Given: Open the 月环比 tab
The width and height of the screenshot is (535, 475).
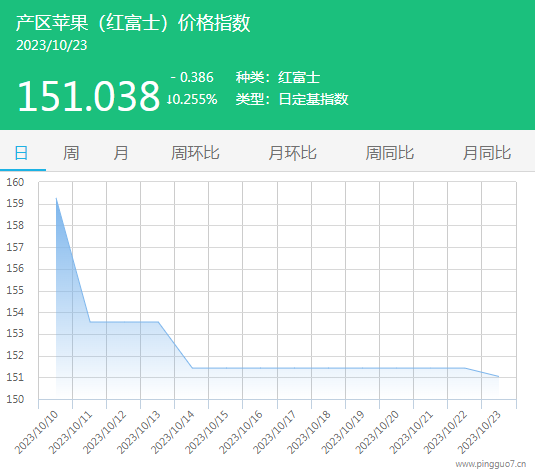Looking at the screenshot, I should point(292,153).
